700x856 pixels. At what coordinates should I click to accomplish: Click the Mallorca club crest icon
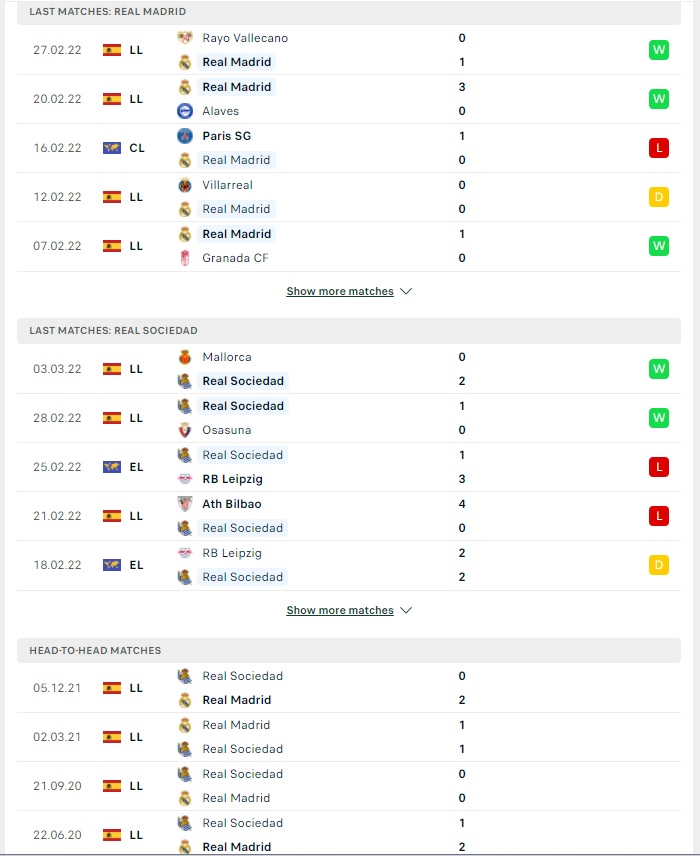tap(185, 357)
